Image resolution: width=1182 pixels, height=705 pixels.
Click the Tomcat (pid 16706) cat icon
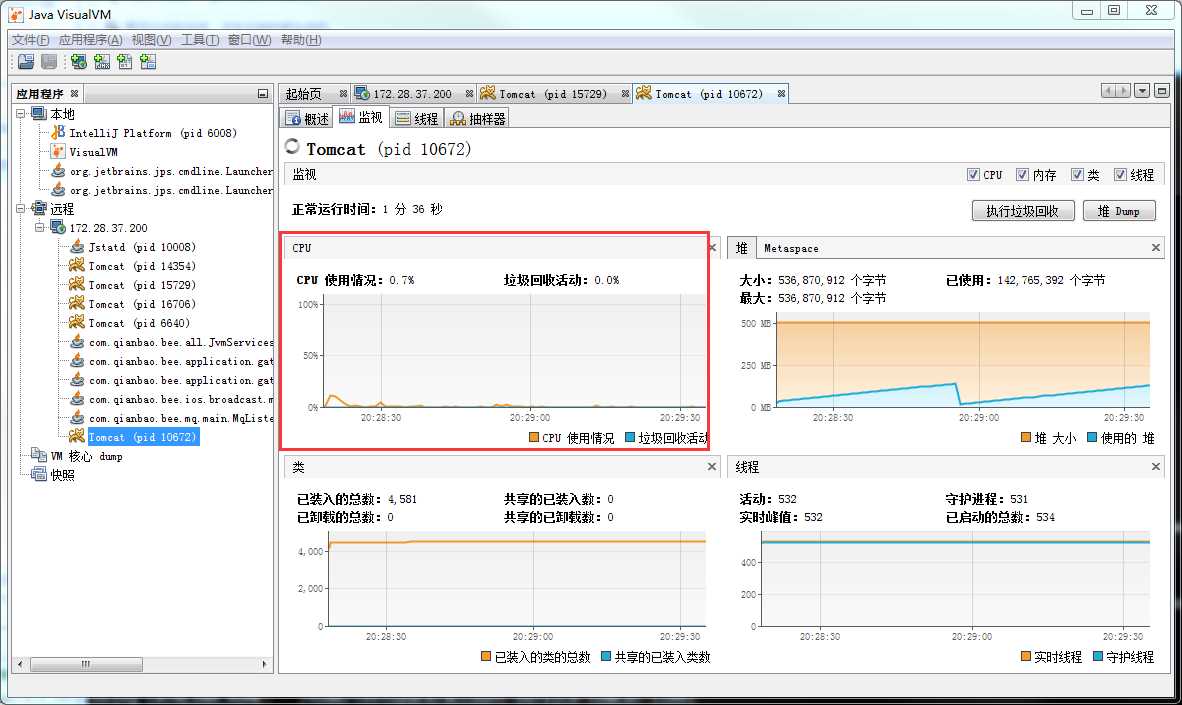[x=77, y=304]
